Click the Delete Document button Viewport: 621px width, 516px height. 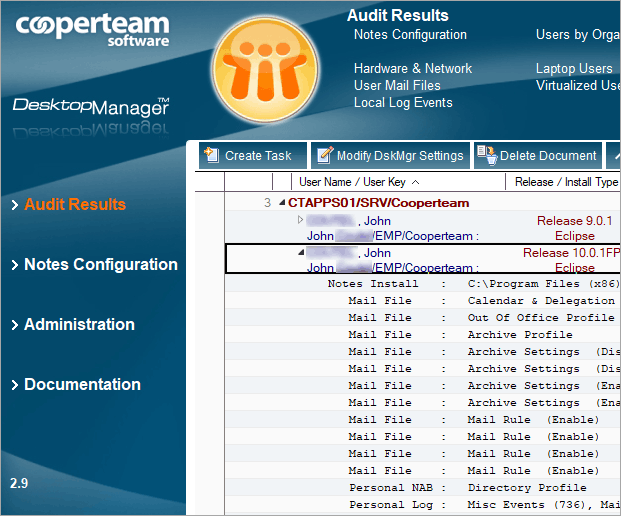538,155
